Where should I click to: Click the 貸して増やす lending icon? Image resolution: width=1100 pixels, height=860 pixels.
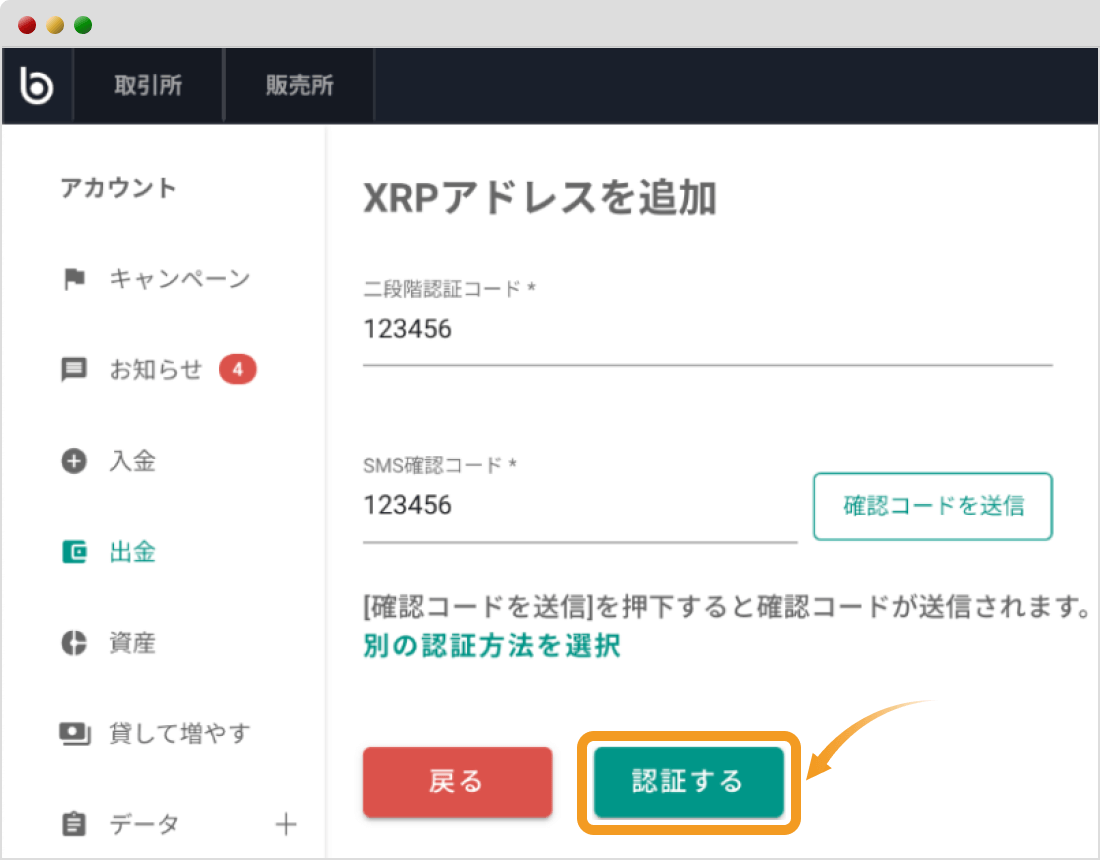[x=73, y=733]
